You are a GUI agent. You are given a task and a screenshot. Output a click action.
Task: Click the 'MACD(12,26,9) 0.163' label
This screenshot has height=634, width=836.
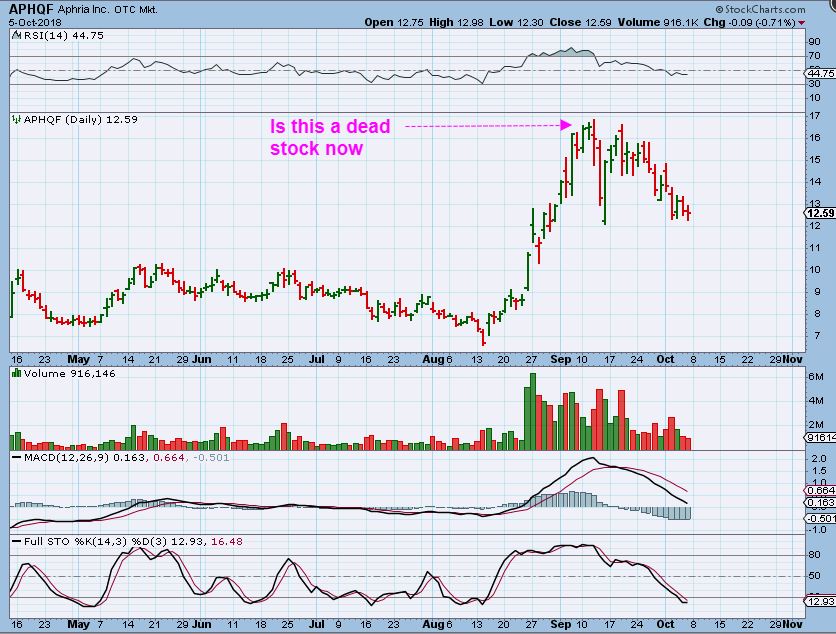point(84,458)
